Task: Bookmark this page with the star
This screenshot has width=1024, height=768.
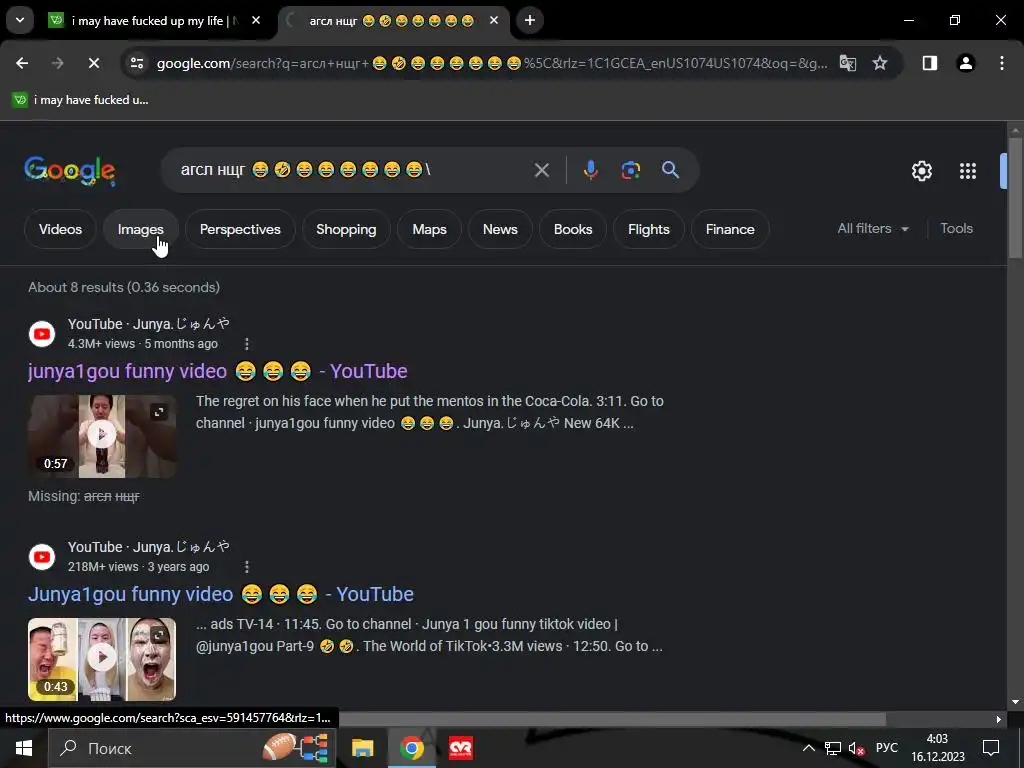Action: (880, 63)
